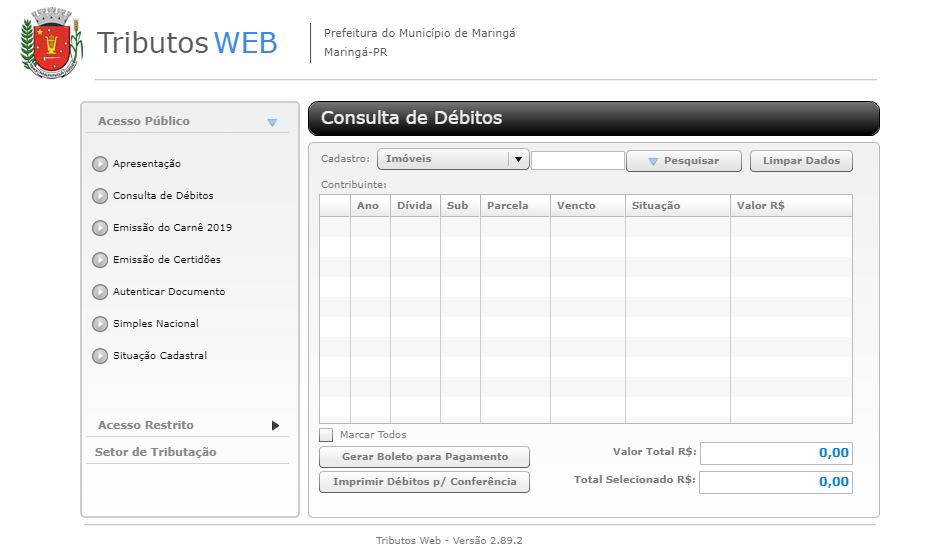This screenshot has width=940, height=554.
Task: Click the round icon beside Emissão de Certidões
Action: click(x=100, y=260)
